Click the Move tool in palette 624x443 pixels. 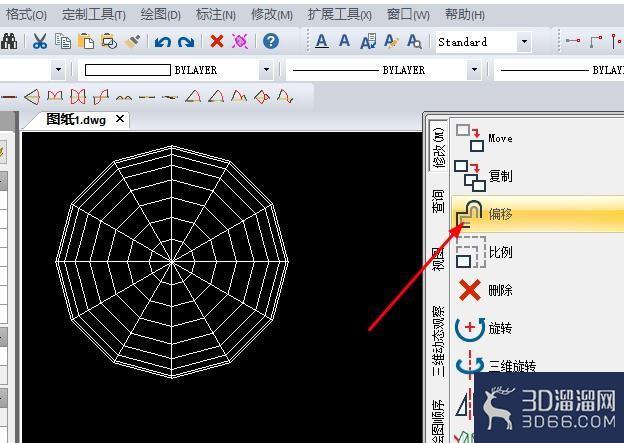[537, 138]
